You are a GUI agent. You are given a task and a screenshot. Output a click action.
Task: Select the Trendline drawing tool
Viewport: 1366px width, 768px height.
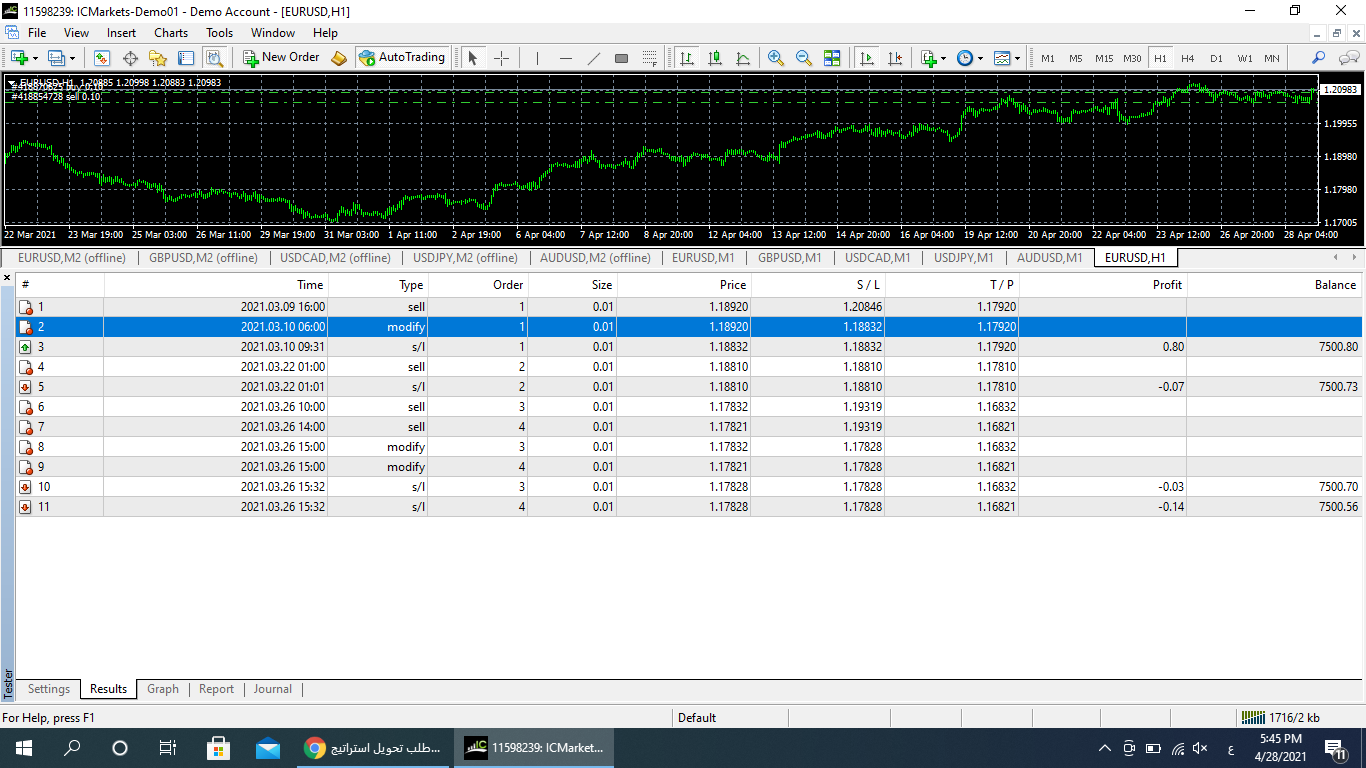pyautogui.click(x=593, y=58)
